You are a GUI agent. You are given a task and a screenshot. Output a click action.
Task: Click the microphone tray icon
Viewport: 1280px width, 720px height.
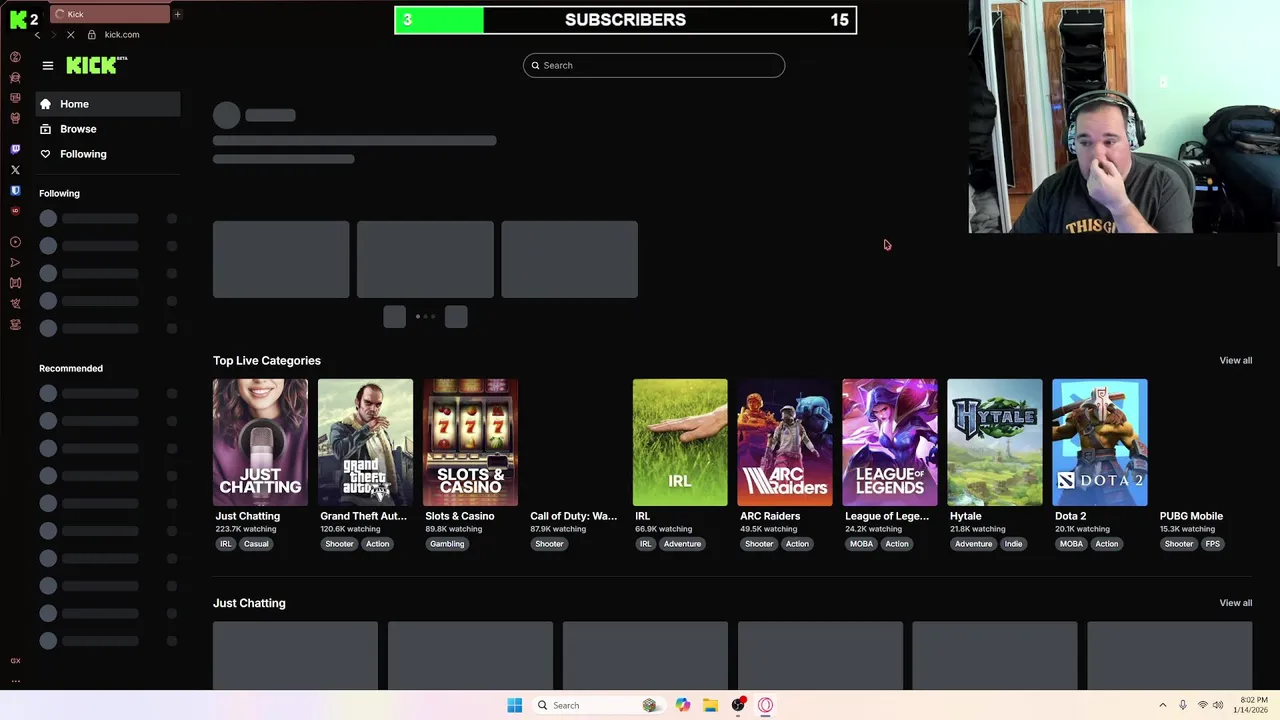[1183, 705]
